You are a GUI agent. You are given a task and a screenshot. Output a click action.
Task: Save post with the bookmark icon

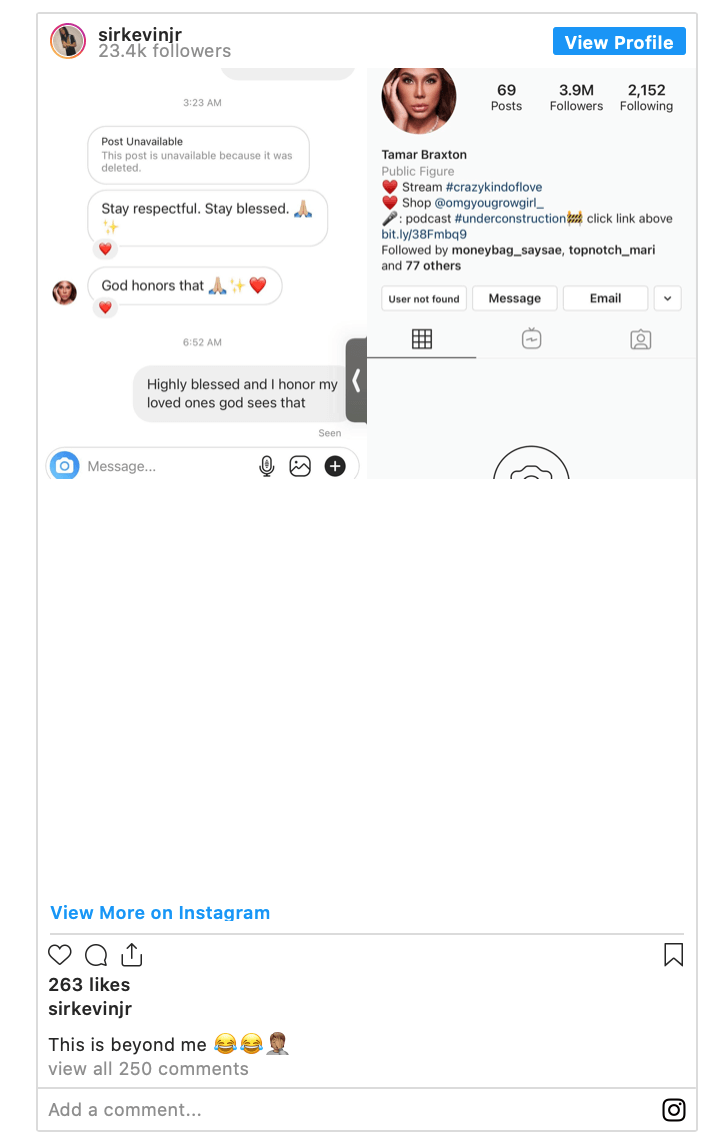[673, 955]
